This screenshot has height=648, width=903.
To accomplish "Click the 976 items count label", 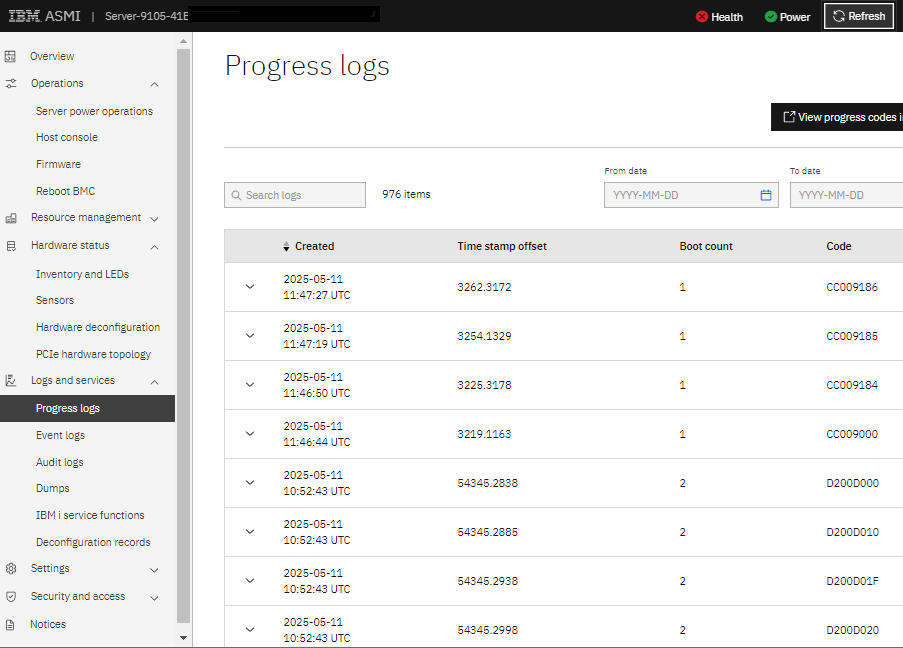I will pos(406,195).
